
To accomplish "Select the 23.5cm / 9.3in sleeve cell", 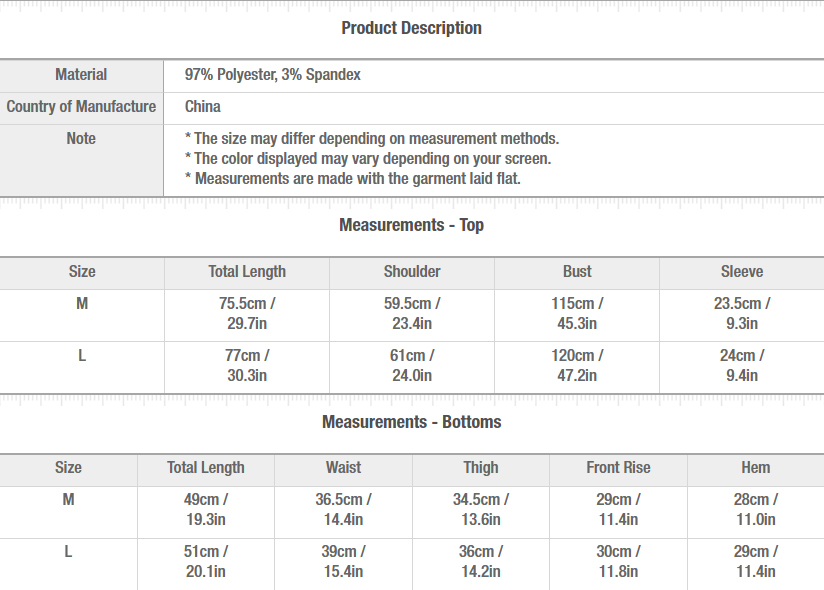I will tap(742, 314).
